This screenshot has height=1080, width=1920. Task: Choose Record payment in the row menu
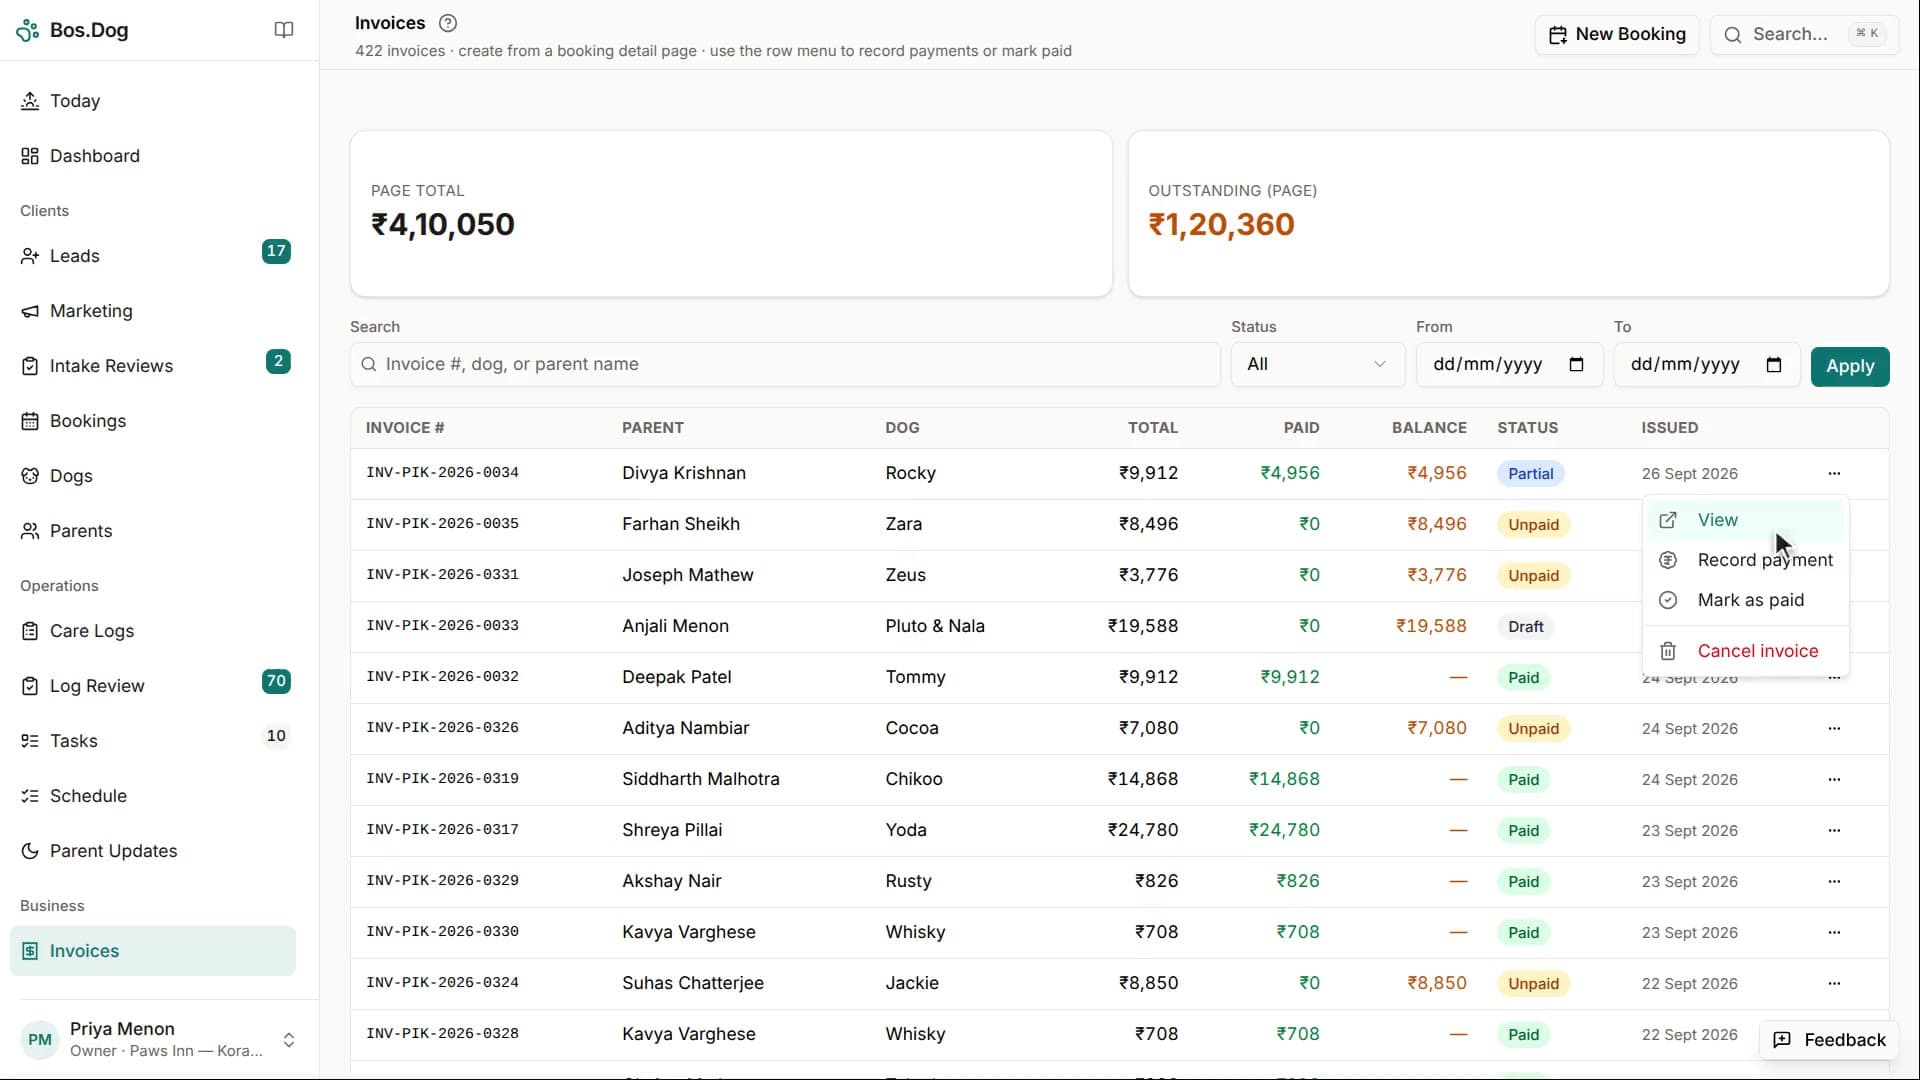(1745, 560)
